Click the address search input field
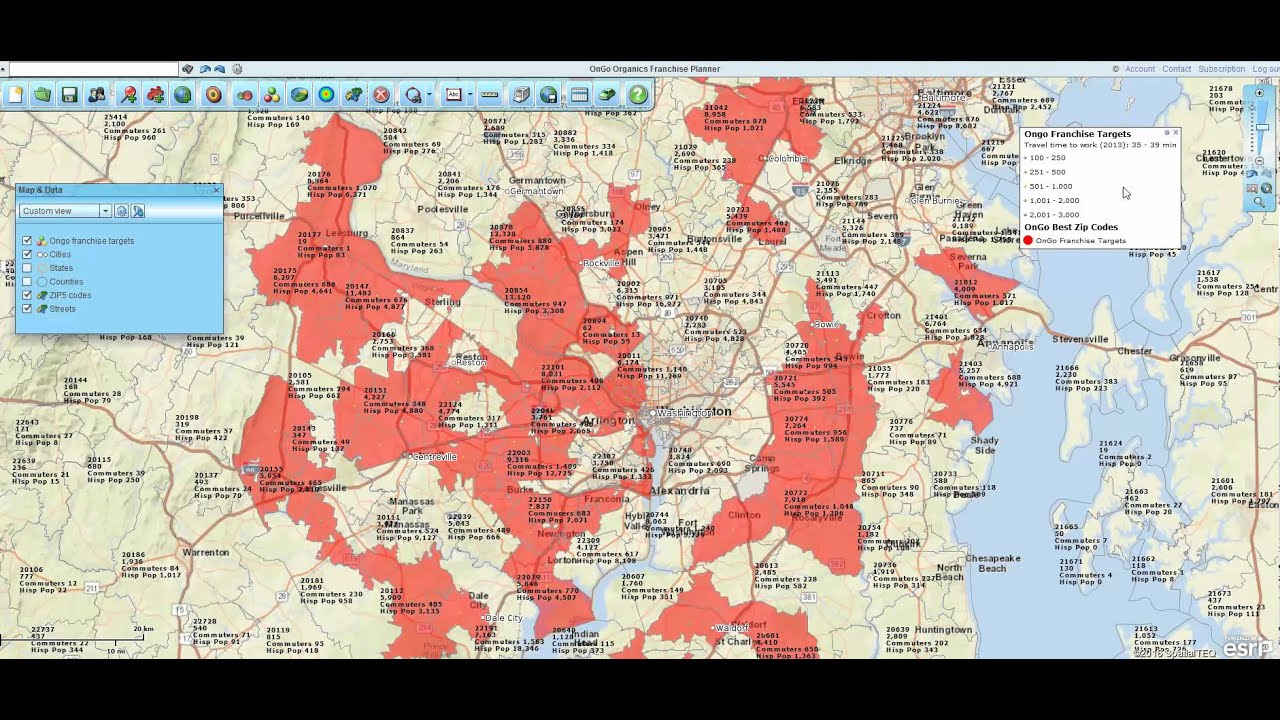Image resolution: width=1280 pixels, height=720 pixels. [93, 69]
